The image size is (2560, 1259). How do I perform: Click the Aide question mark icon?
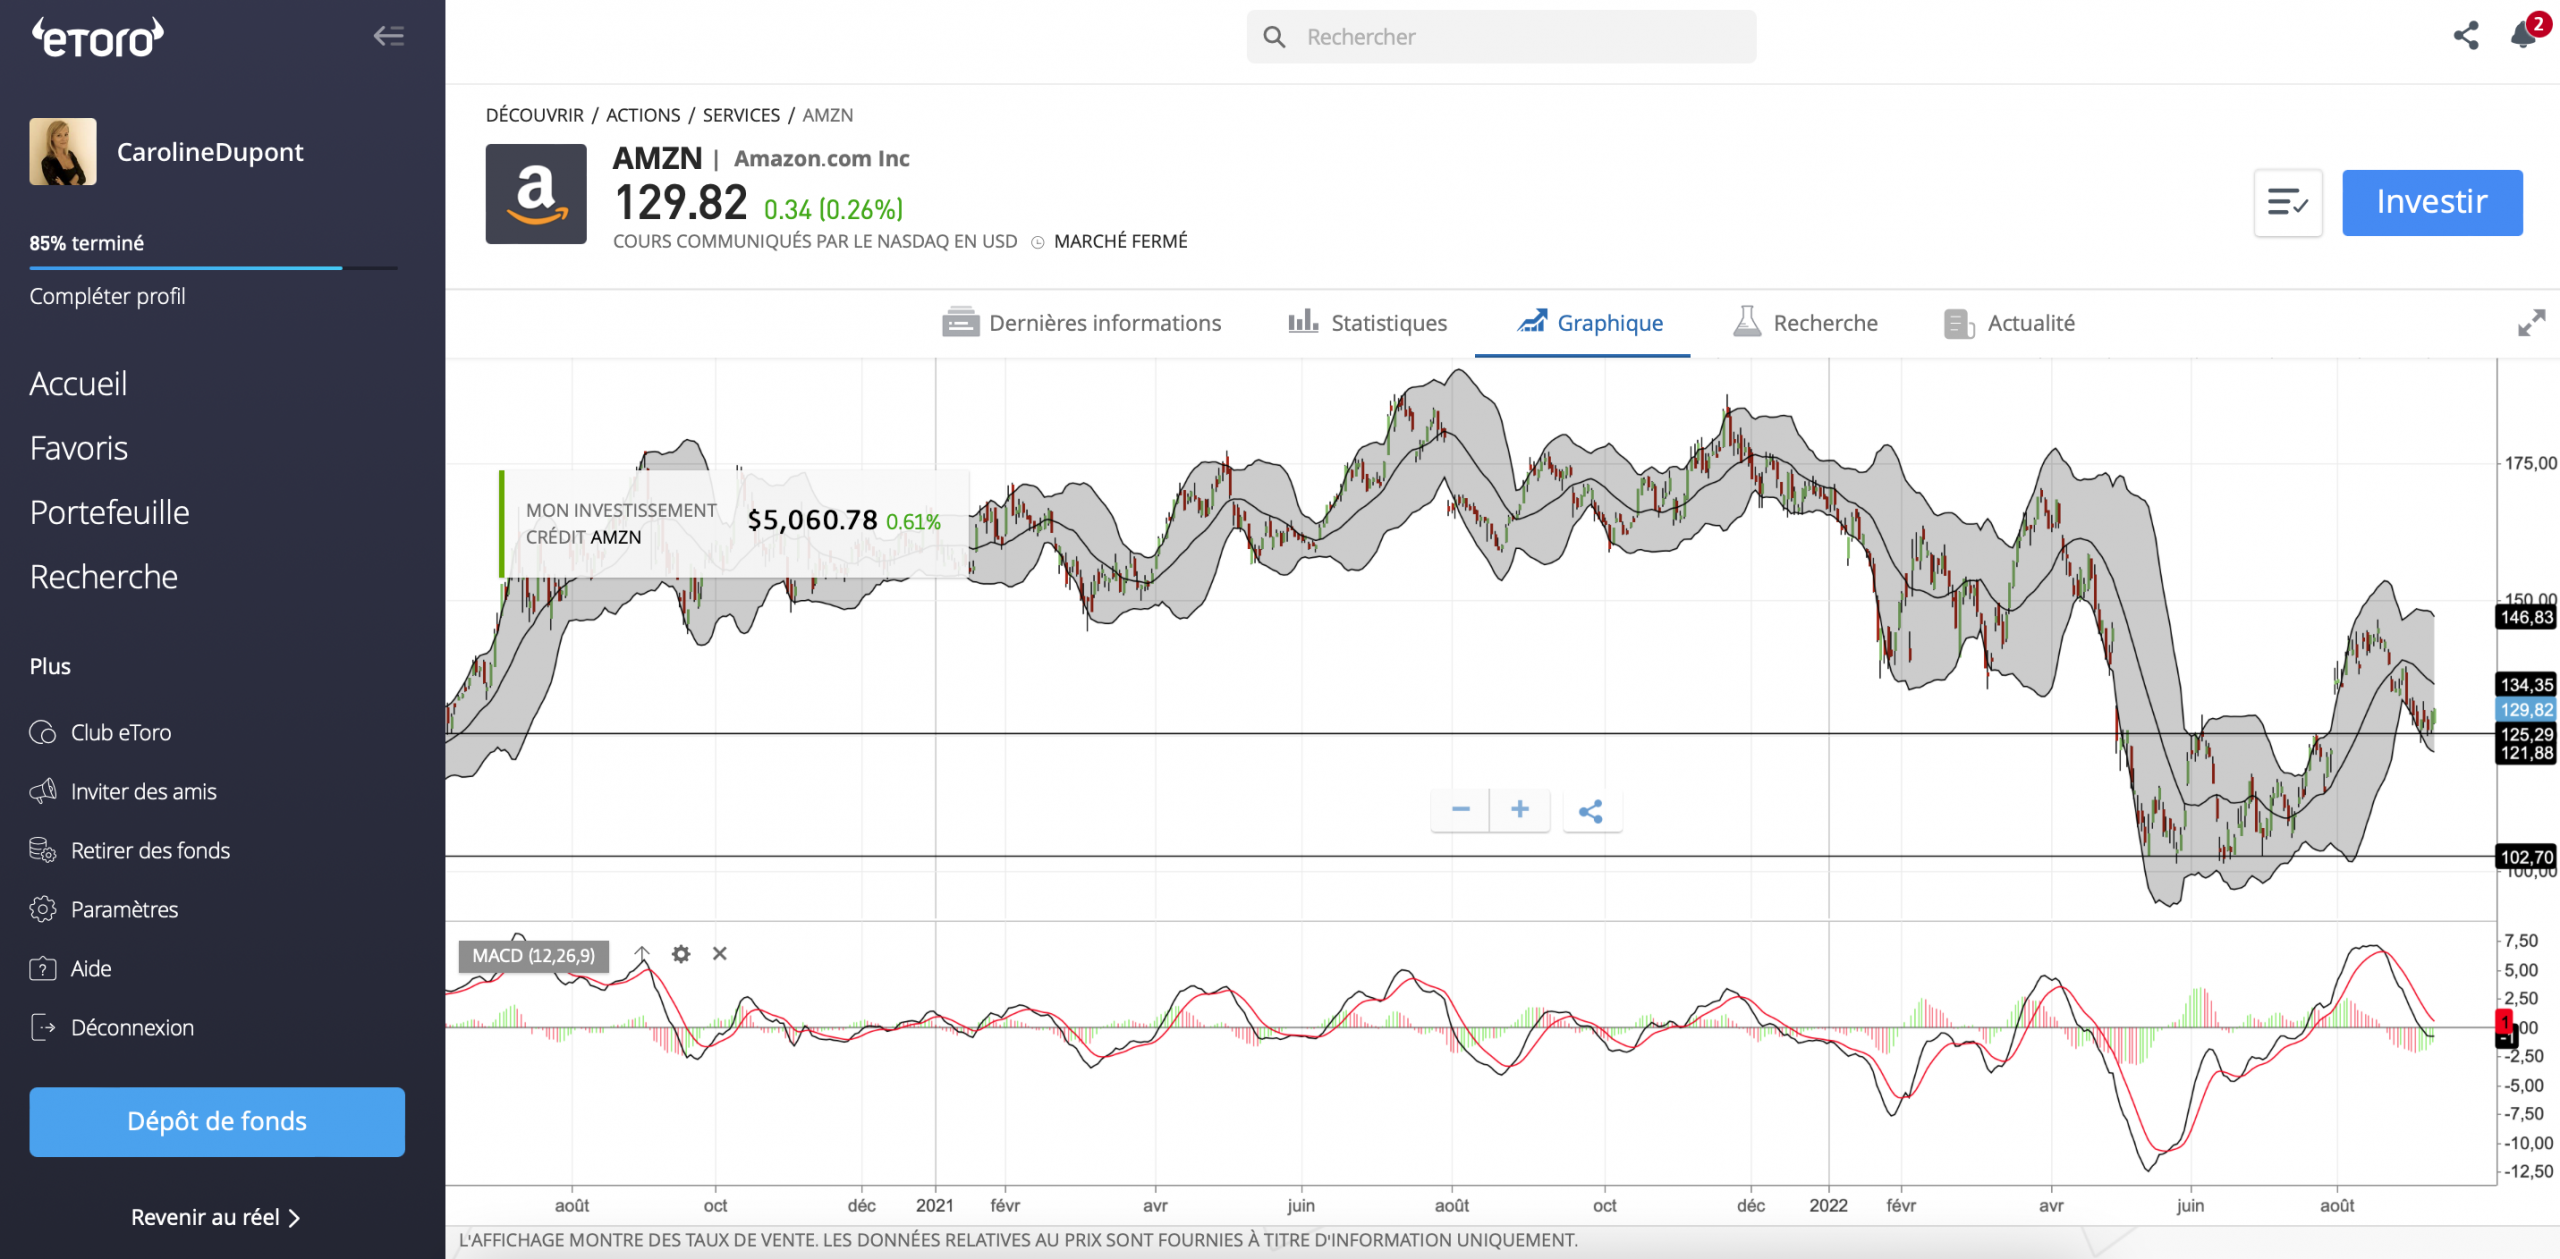pos(43,969)
